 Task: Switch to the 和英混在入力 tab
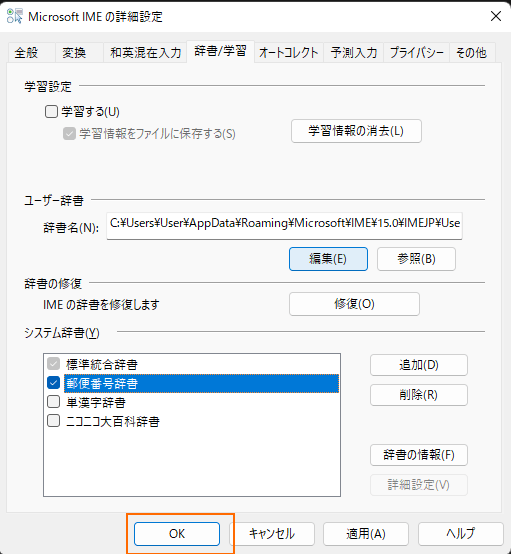[x=145, y=53]
